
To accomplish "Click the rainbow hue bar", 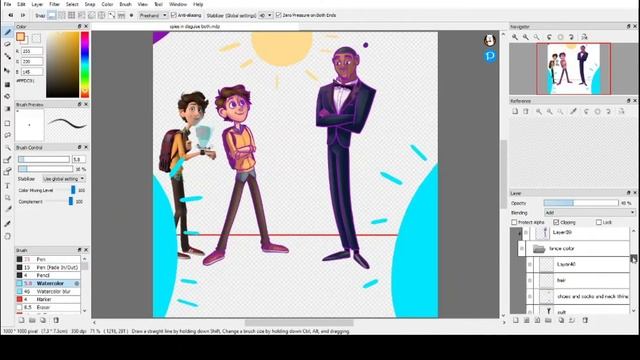I will click(x=85, y=64).
